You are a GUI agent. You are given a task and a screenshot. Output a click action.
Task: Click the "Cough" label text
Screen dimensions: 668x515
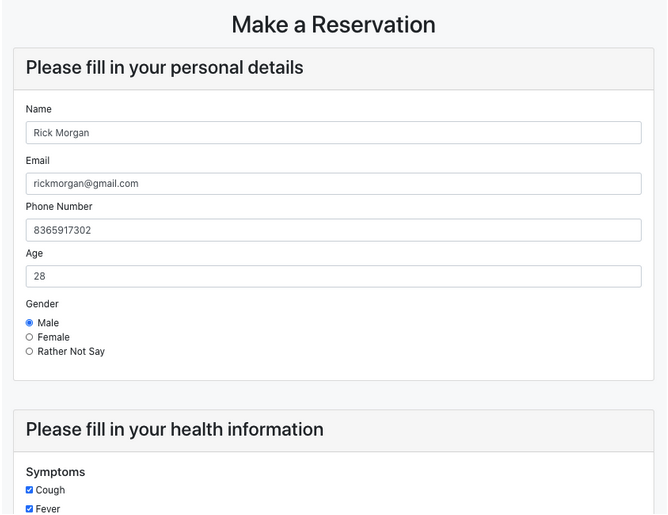(x=50, y=490)
